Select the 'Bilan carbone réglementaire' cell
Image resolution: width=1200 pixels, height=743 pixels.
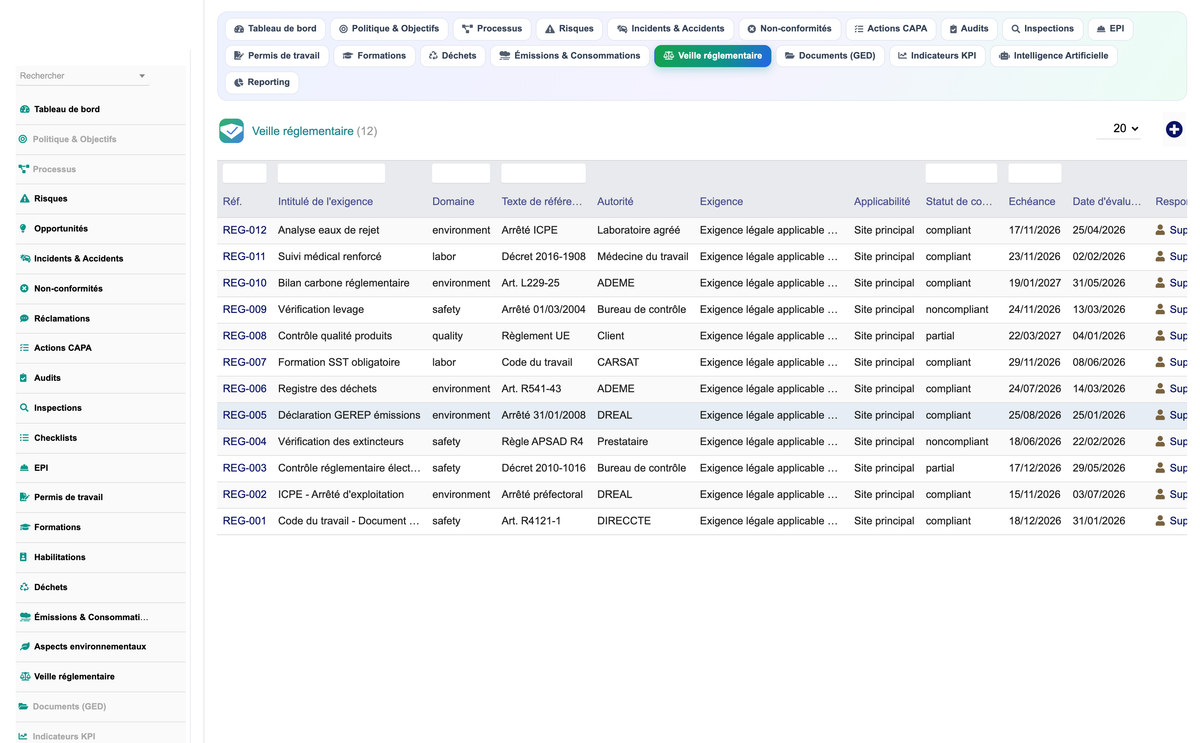(344, 283)
